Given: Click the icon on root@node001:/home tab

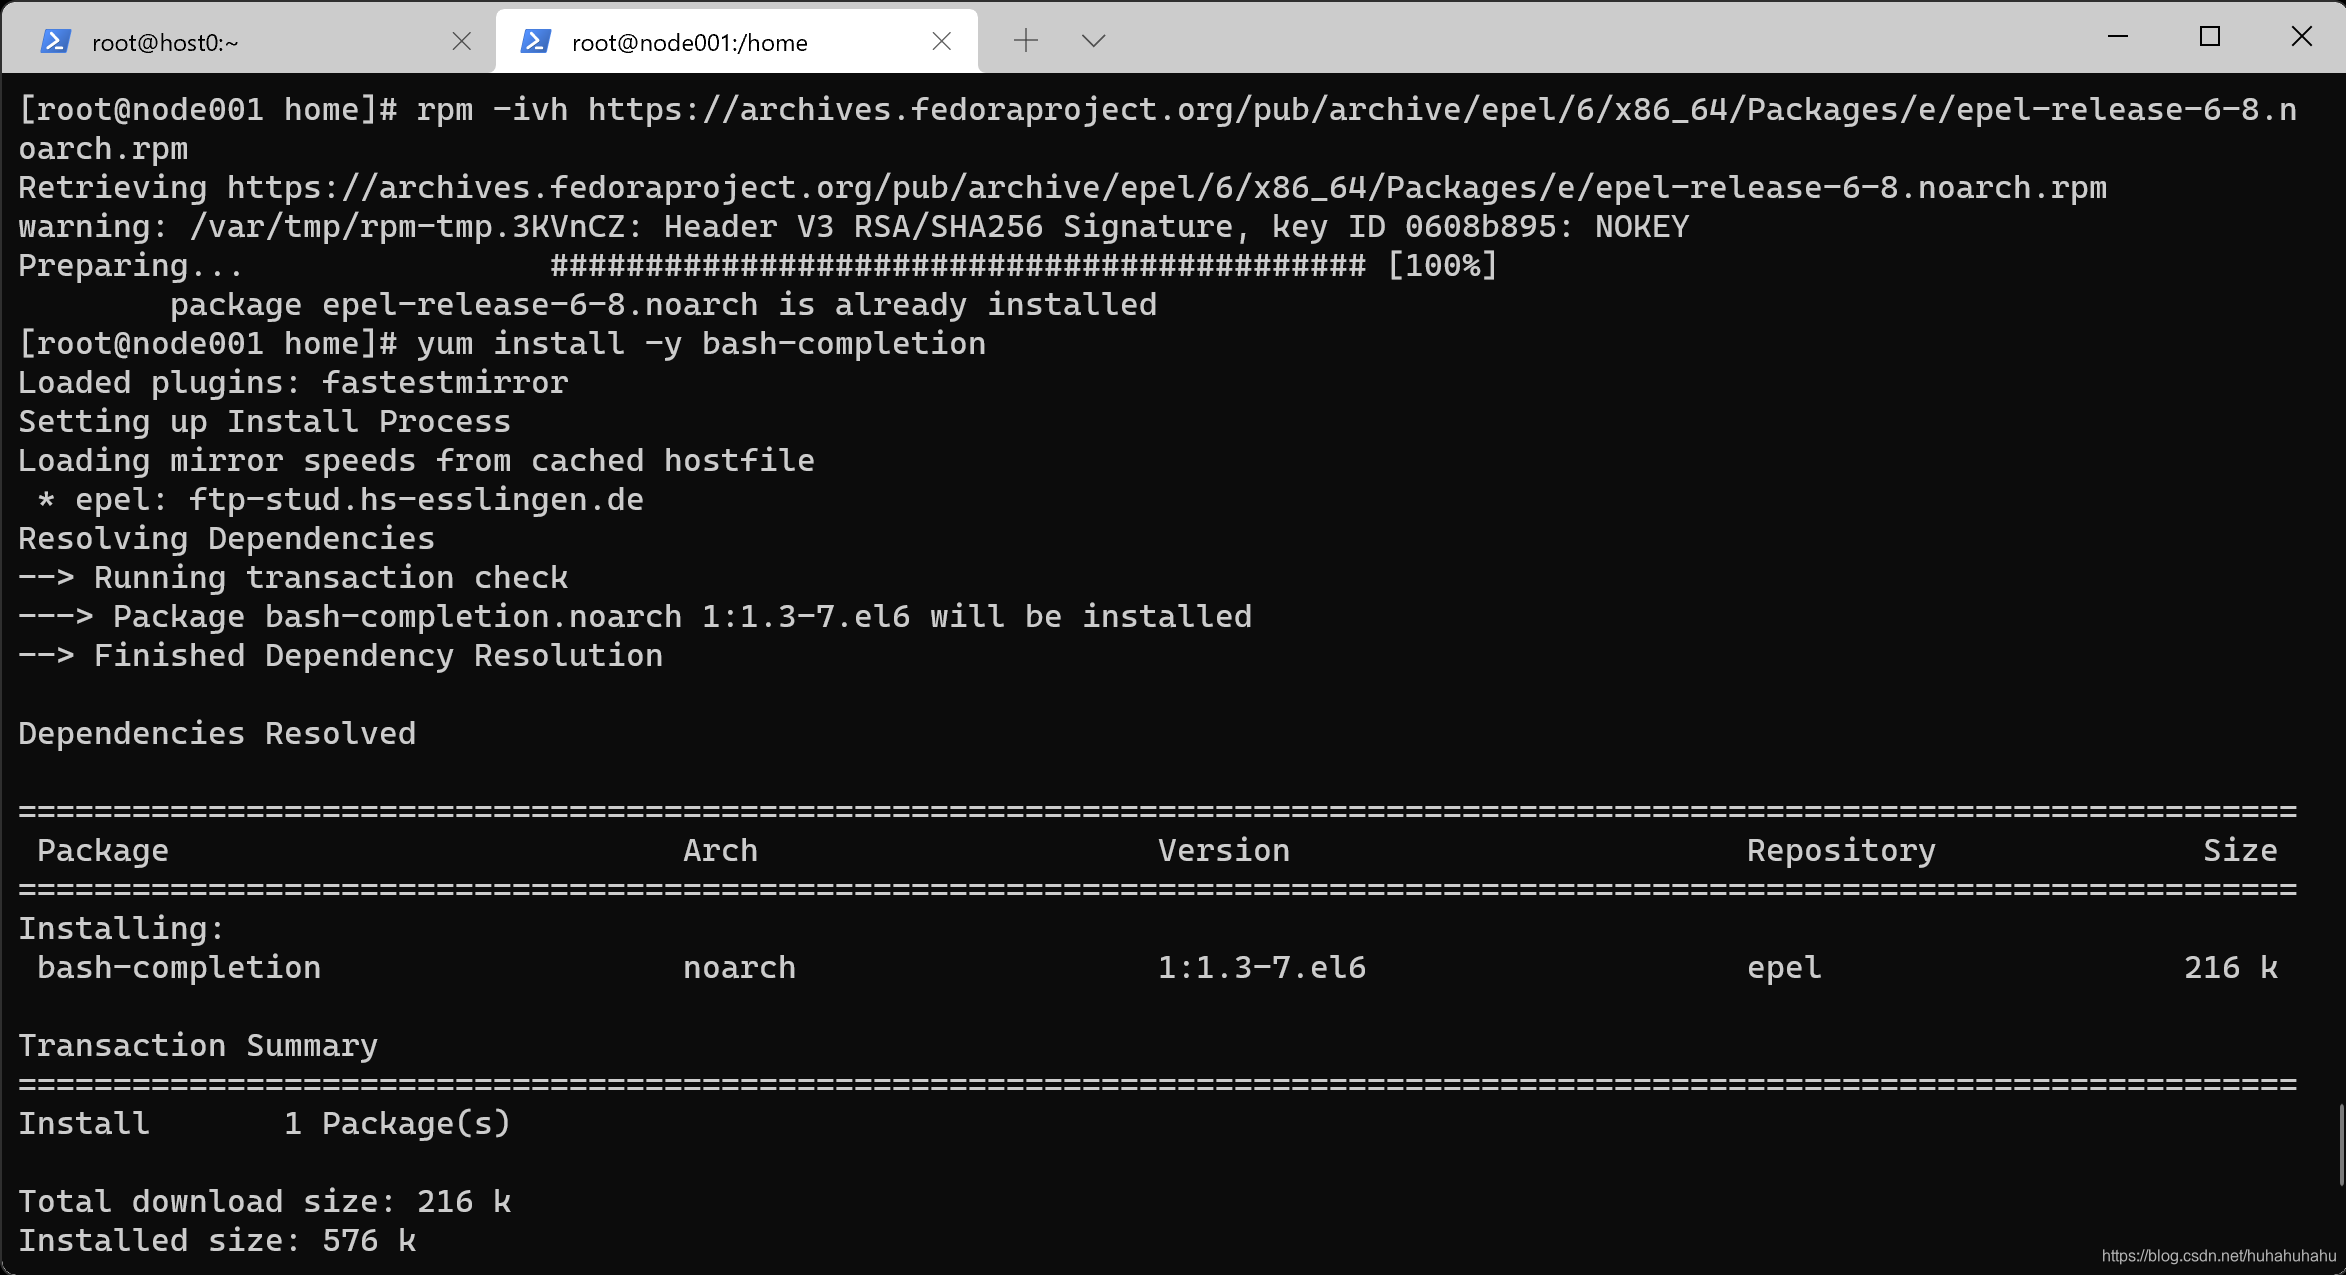Looking at the screenshot, I should pos(536,41).
